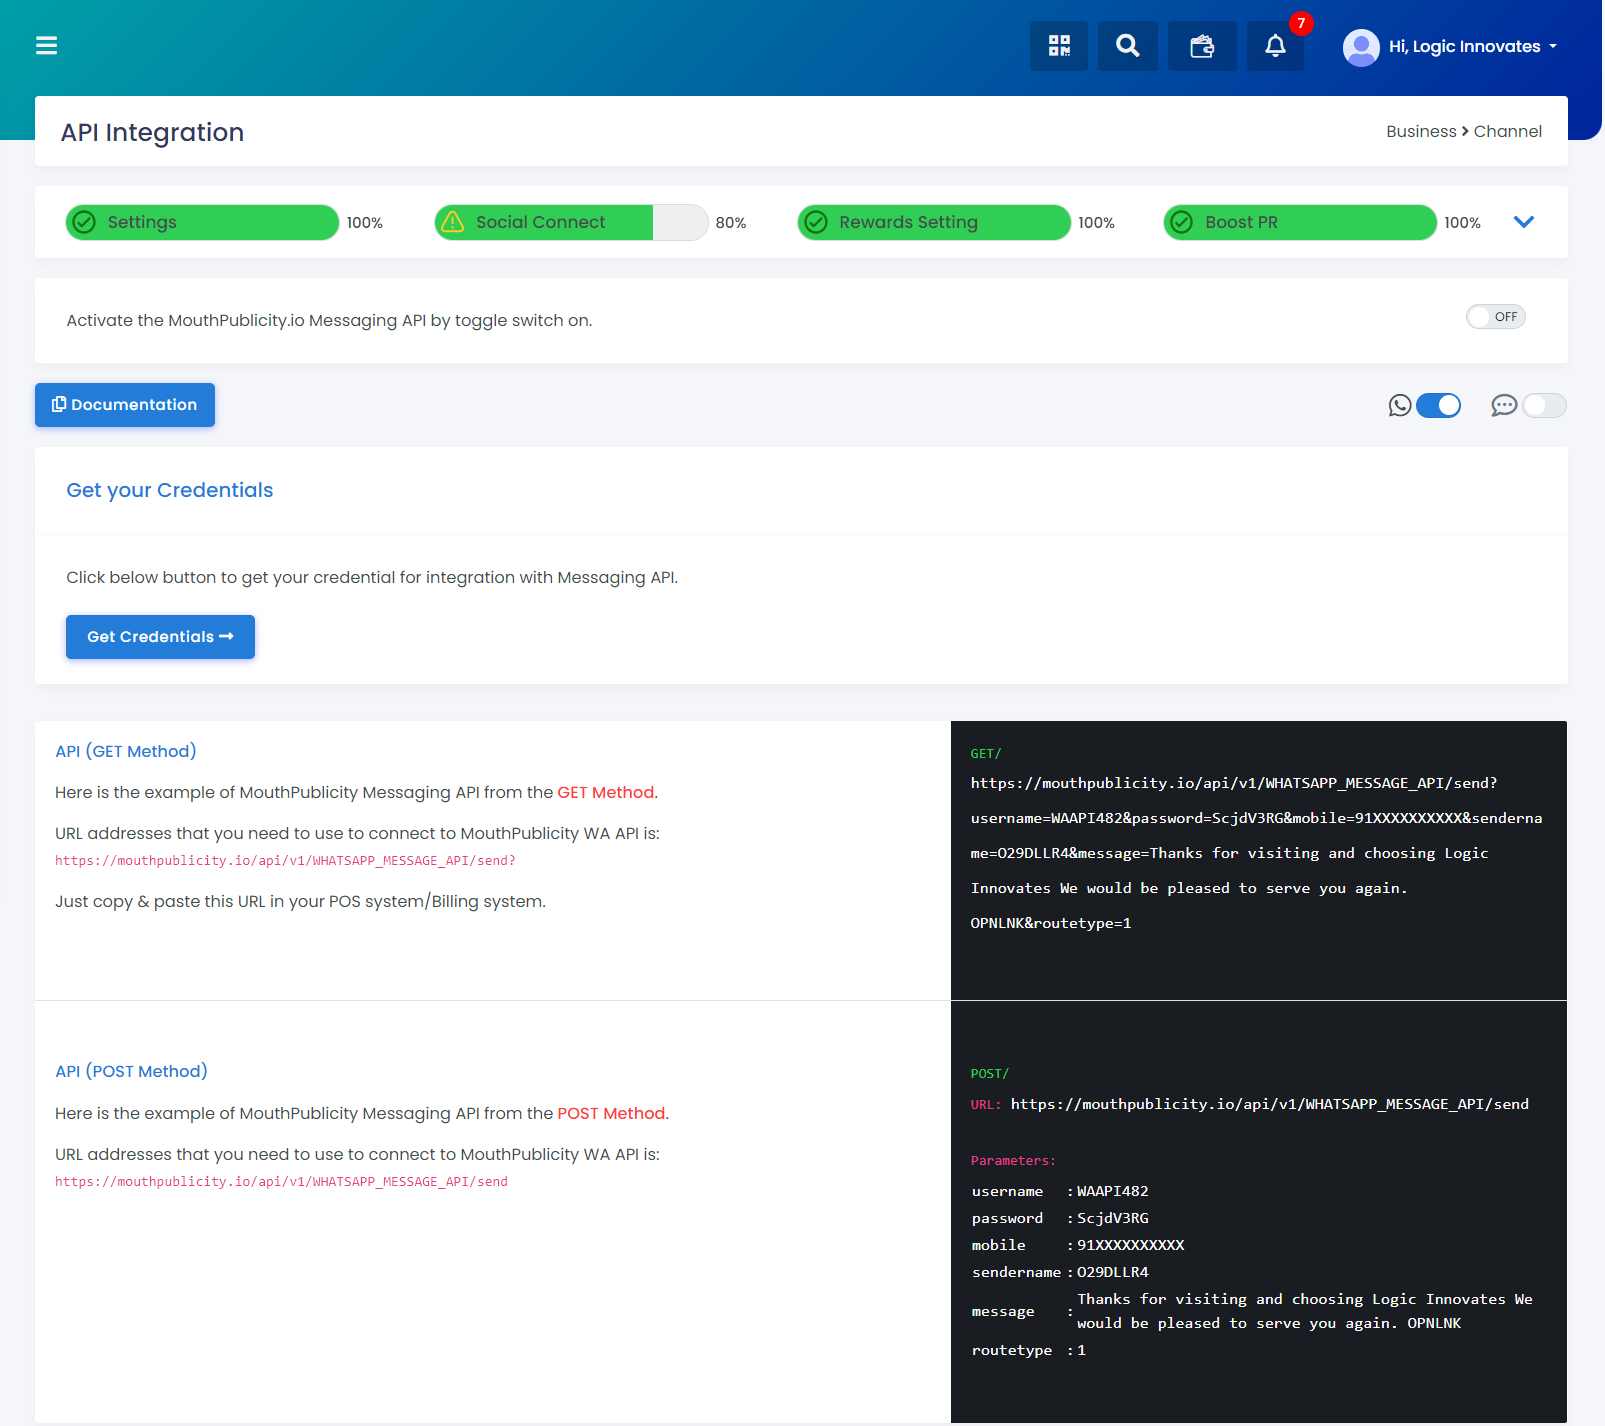Enable the SMS chat channel toggle
Viewport: 1605px width, 1426px height.
click(x=1544, y=405)
